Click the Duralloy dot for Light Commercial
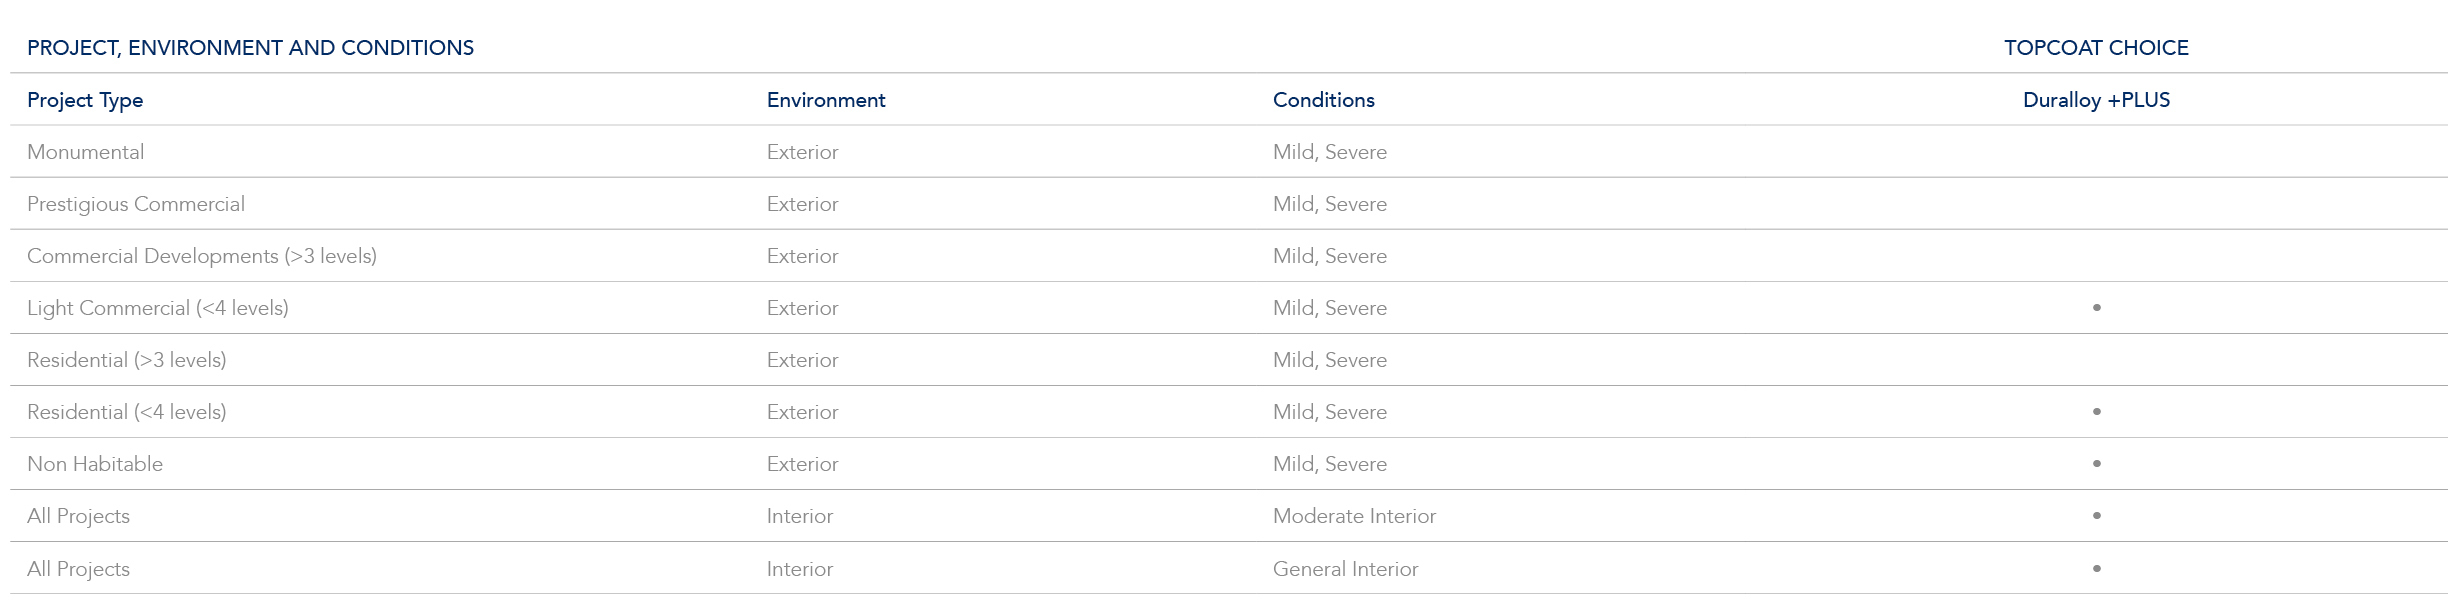2458x615 pixels. click(x=2097, y=308)
